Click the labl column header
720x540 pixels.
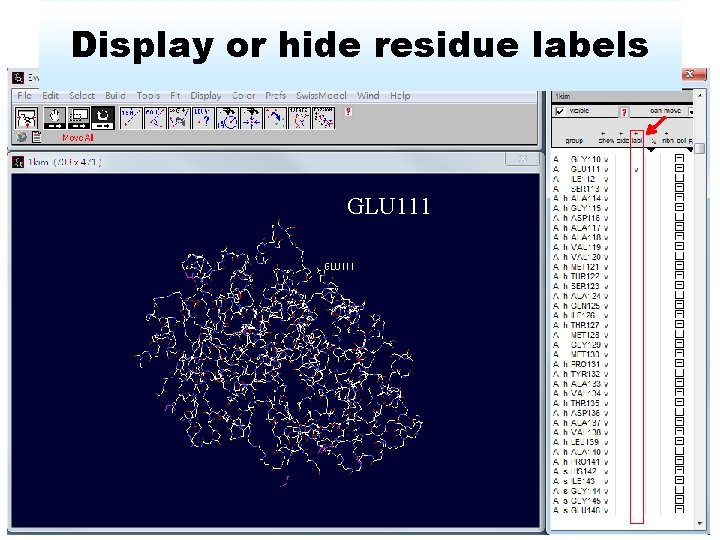click(x=636, y=141)
